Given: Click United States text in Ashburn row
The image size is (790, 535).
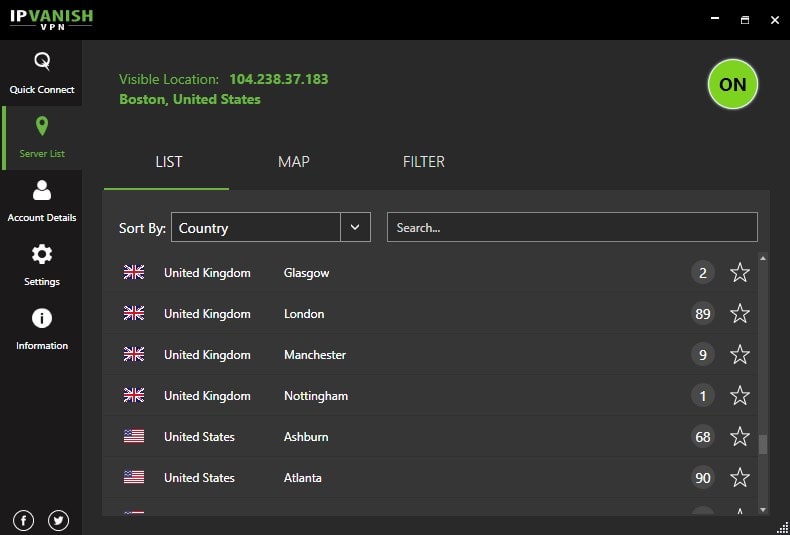Looking at the screenshot, I should tap(199, 437).
